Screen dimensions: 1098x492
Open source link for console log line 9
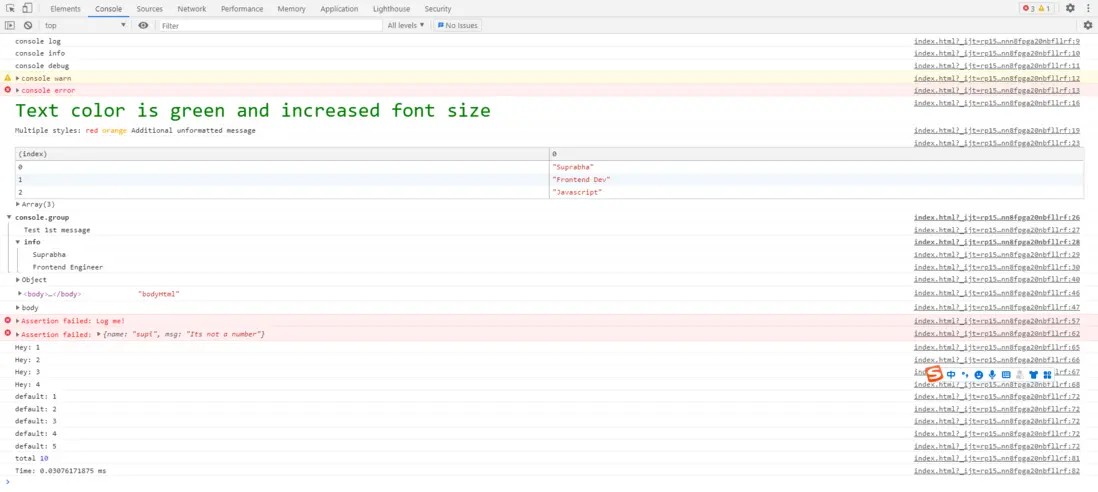click(x=996, y=41)
